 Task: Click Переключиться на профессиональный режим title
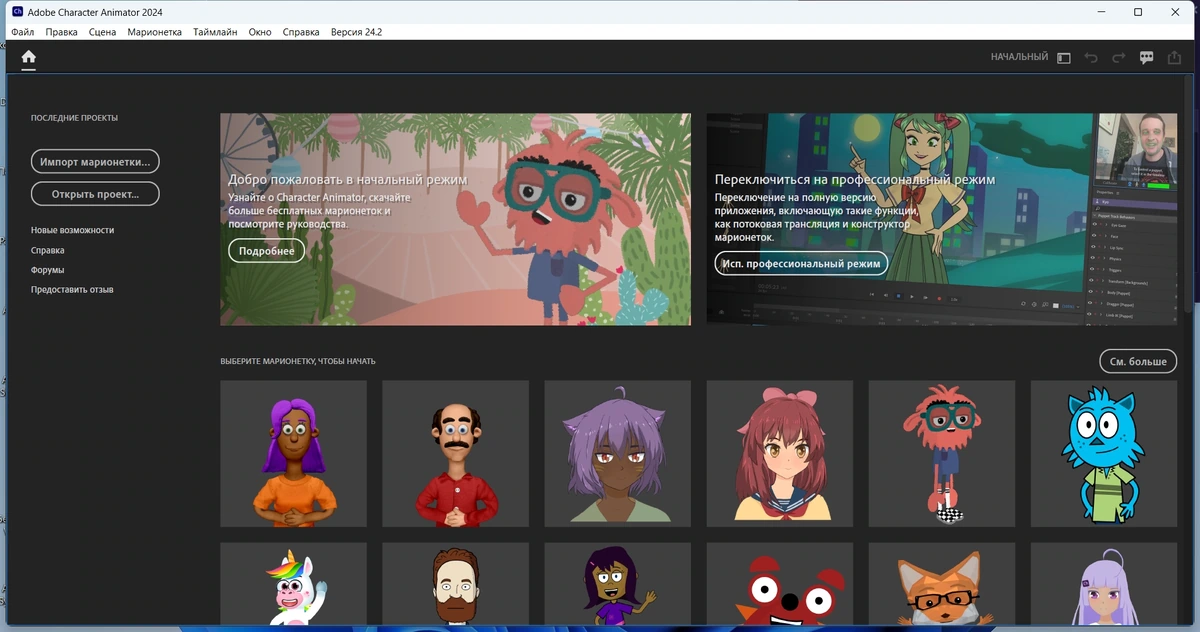(855, 180)
